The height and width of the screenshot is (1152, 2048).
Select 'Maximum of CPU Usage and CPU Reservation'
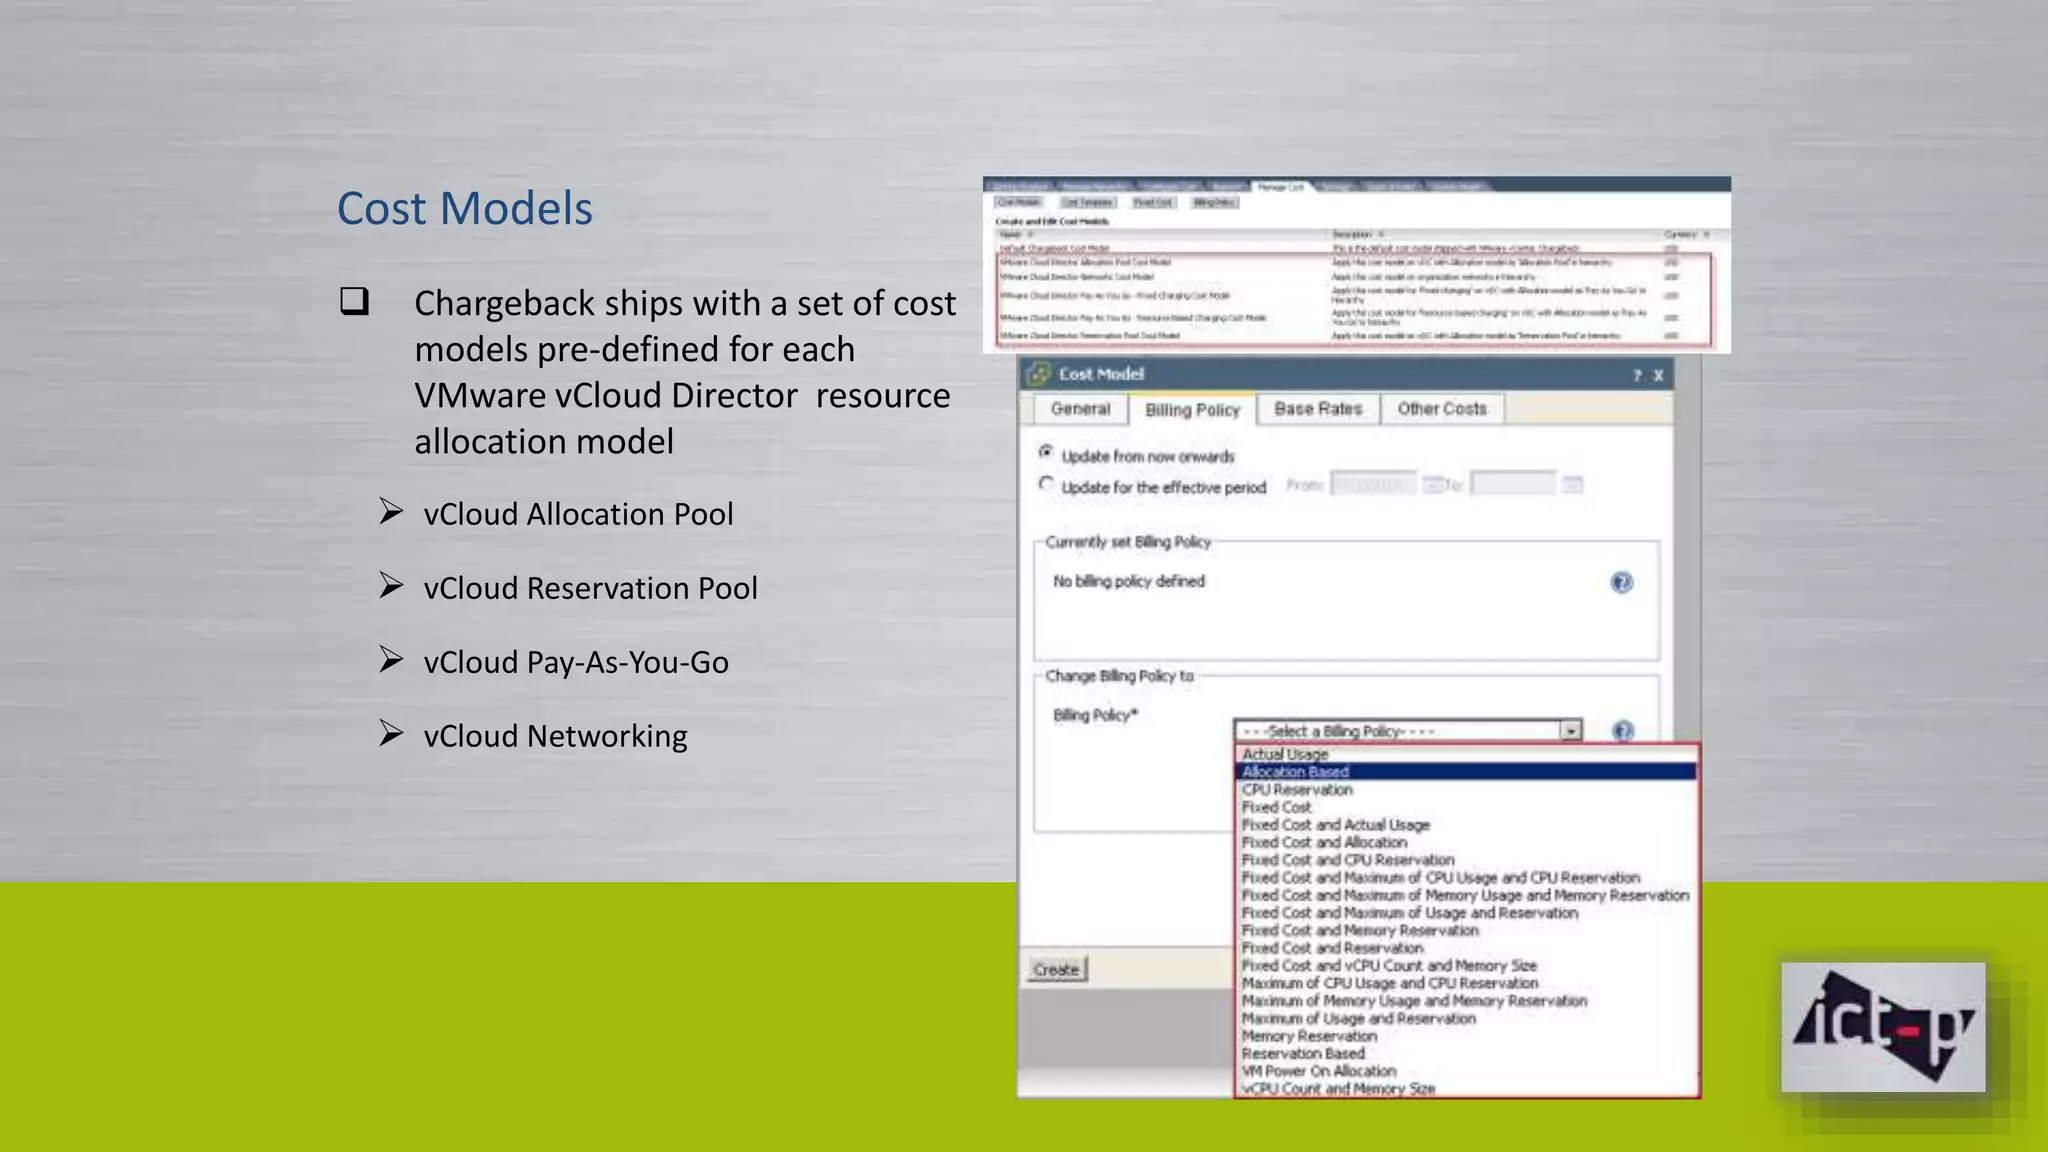tap(1467, 984)
